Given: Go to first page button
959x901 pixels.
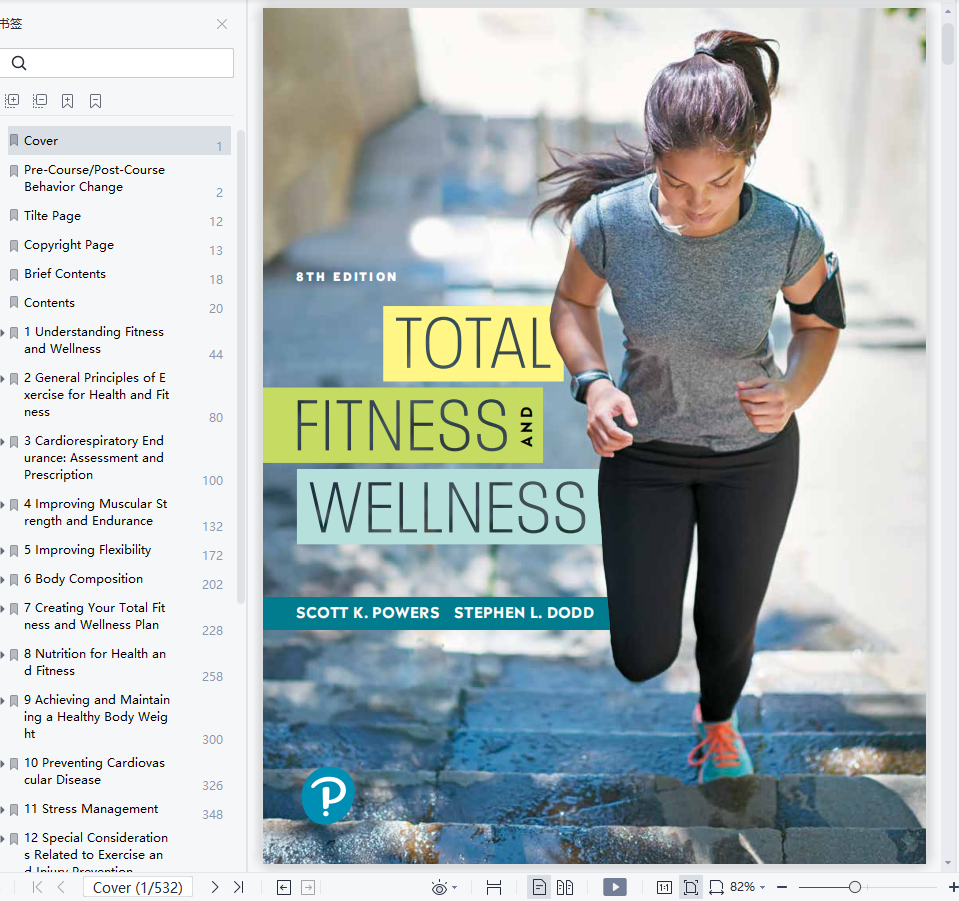Looking at the screenshot, I should [37, 887].
